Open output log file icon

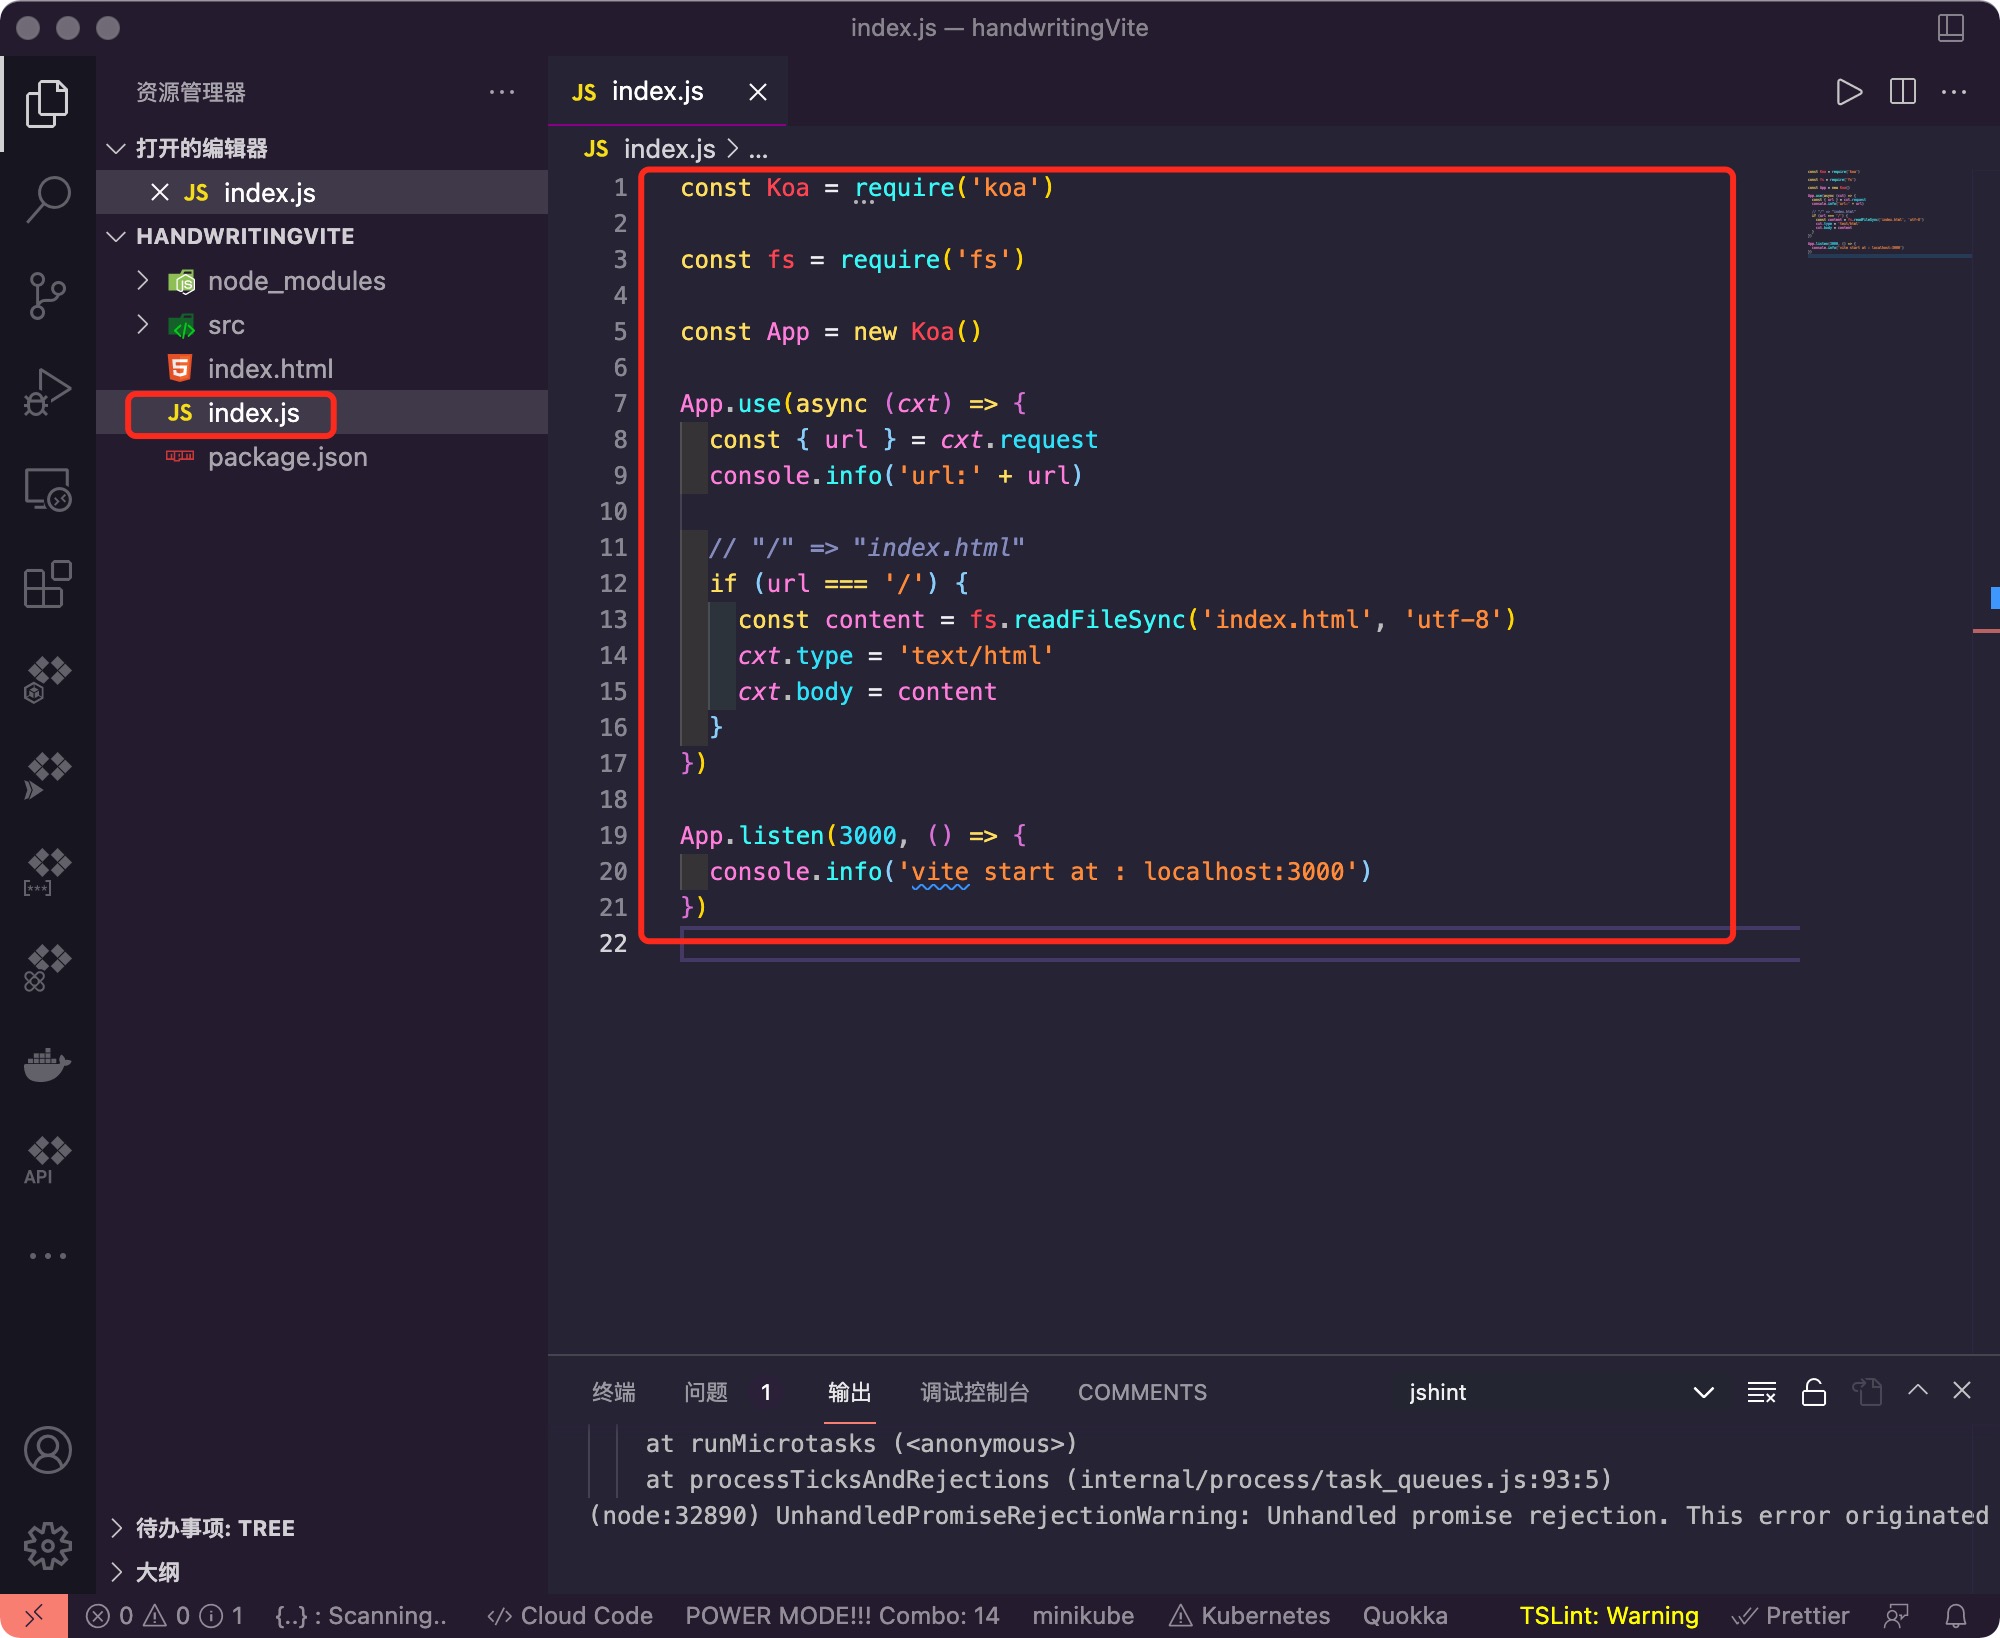pyautogui.click(x=1866, y=1392)
